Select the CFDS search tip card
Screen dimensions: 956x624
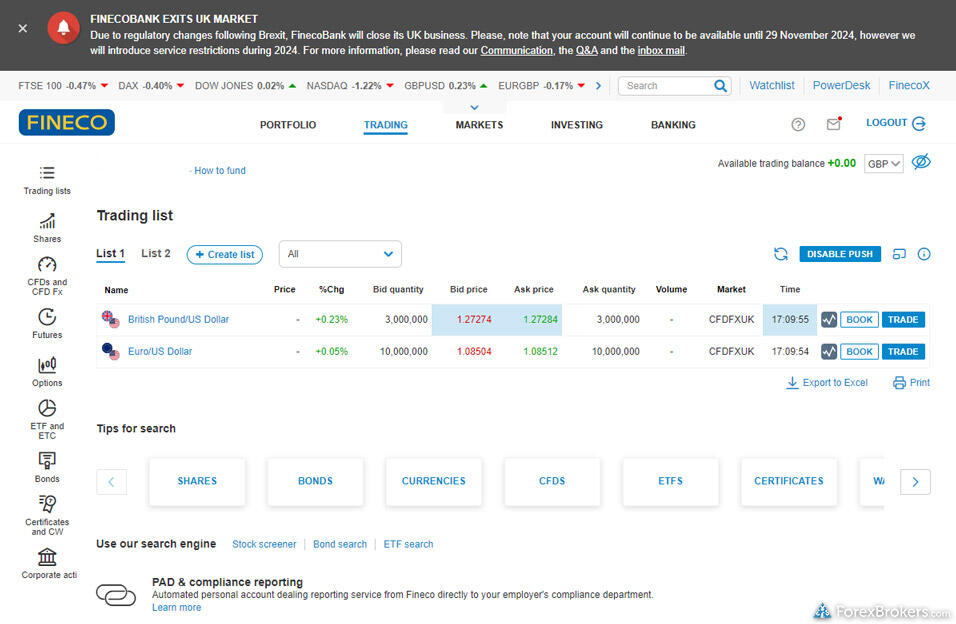[x=552, y=481]
